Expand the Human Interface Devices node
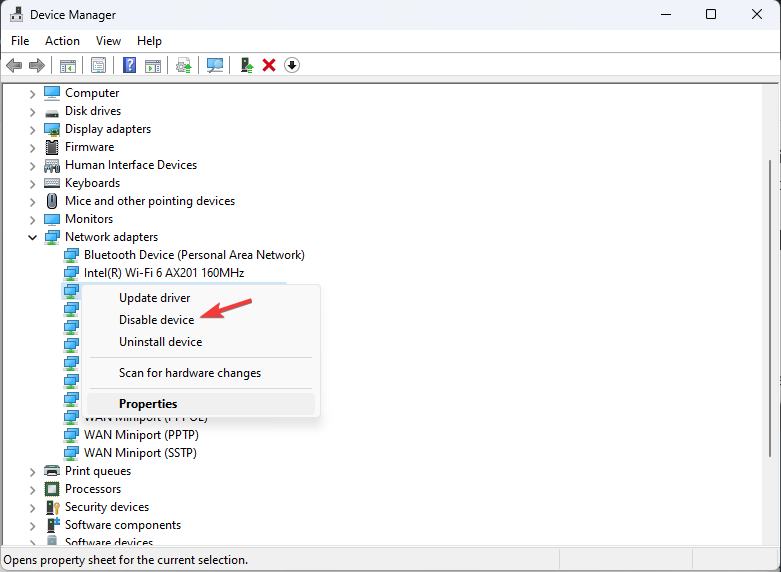Viewport: 781px width, 572px height. coord(32,165)
